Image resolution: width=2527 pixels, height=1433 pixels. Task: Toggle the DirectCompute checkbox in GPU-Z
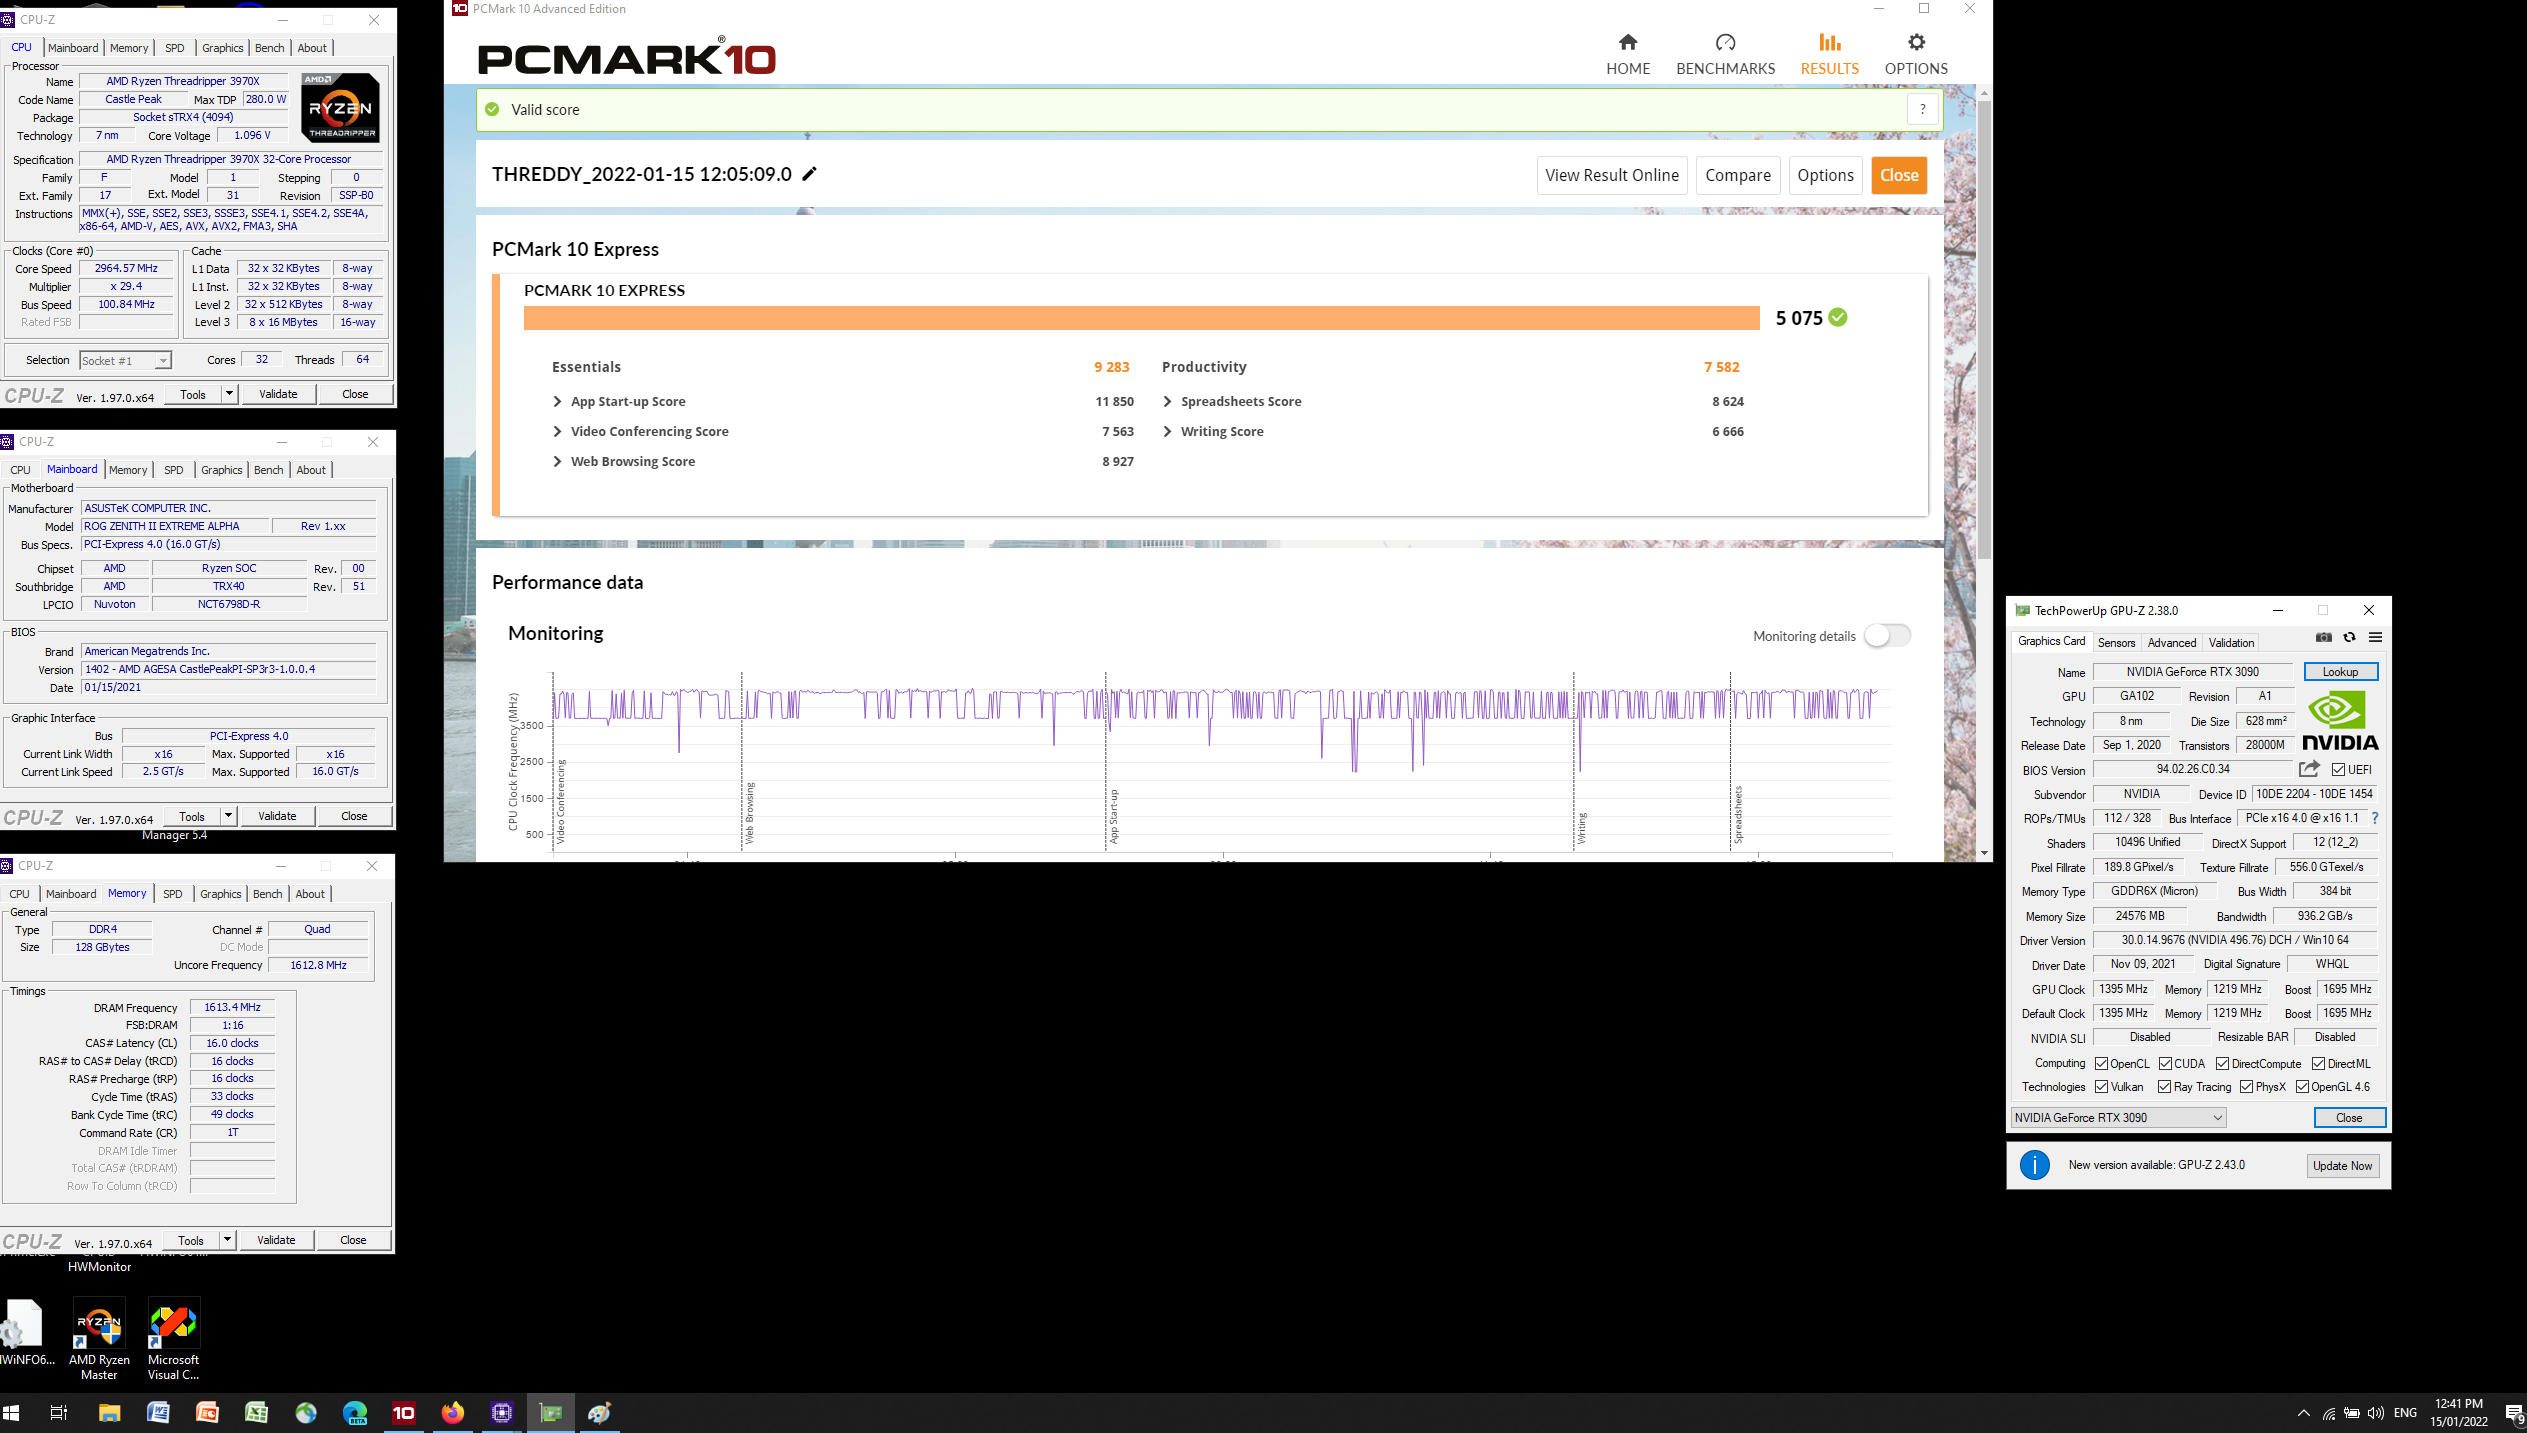tap(2222, 1063)
